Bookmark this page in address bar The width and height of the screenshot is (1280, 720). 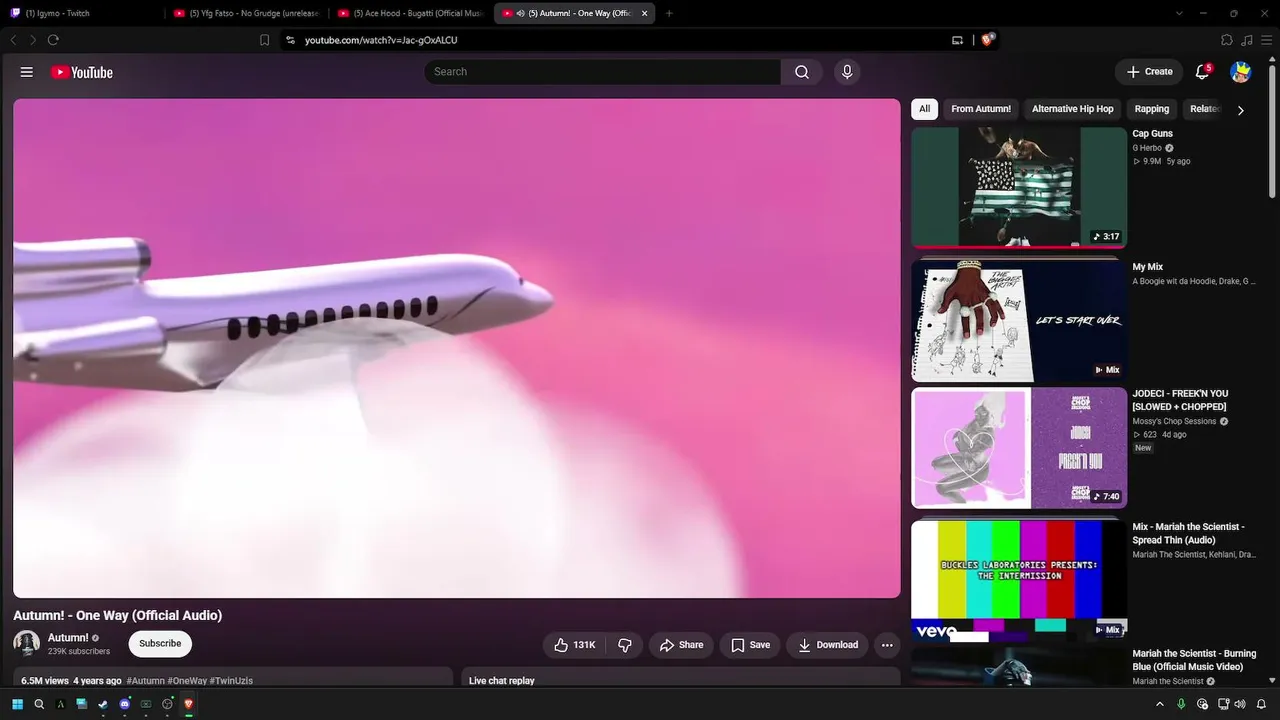click(x=264, y=40)
